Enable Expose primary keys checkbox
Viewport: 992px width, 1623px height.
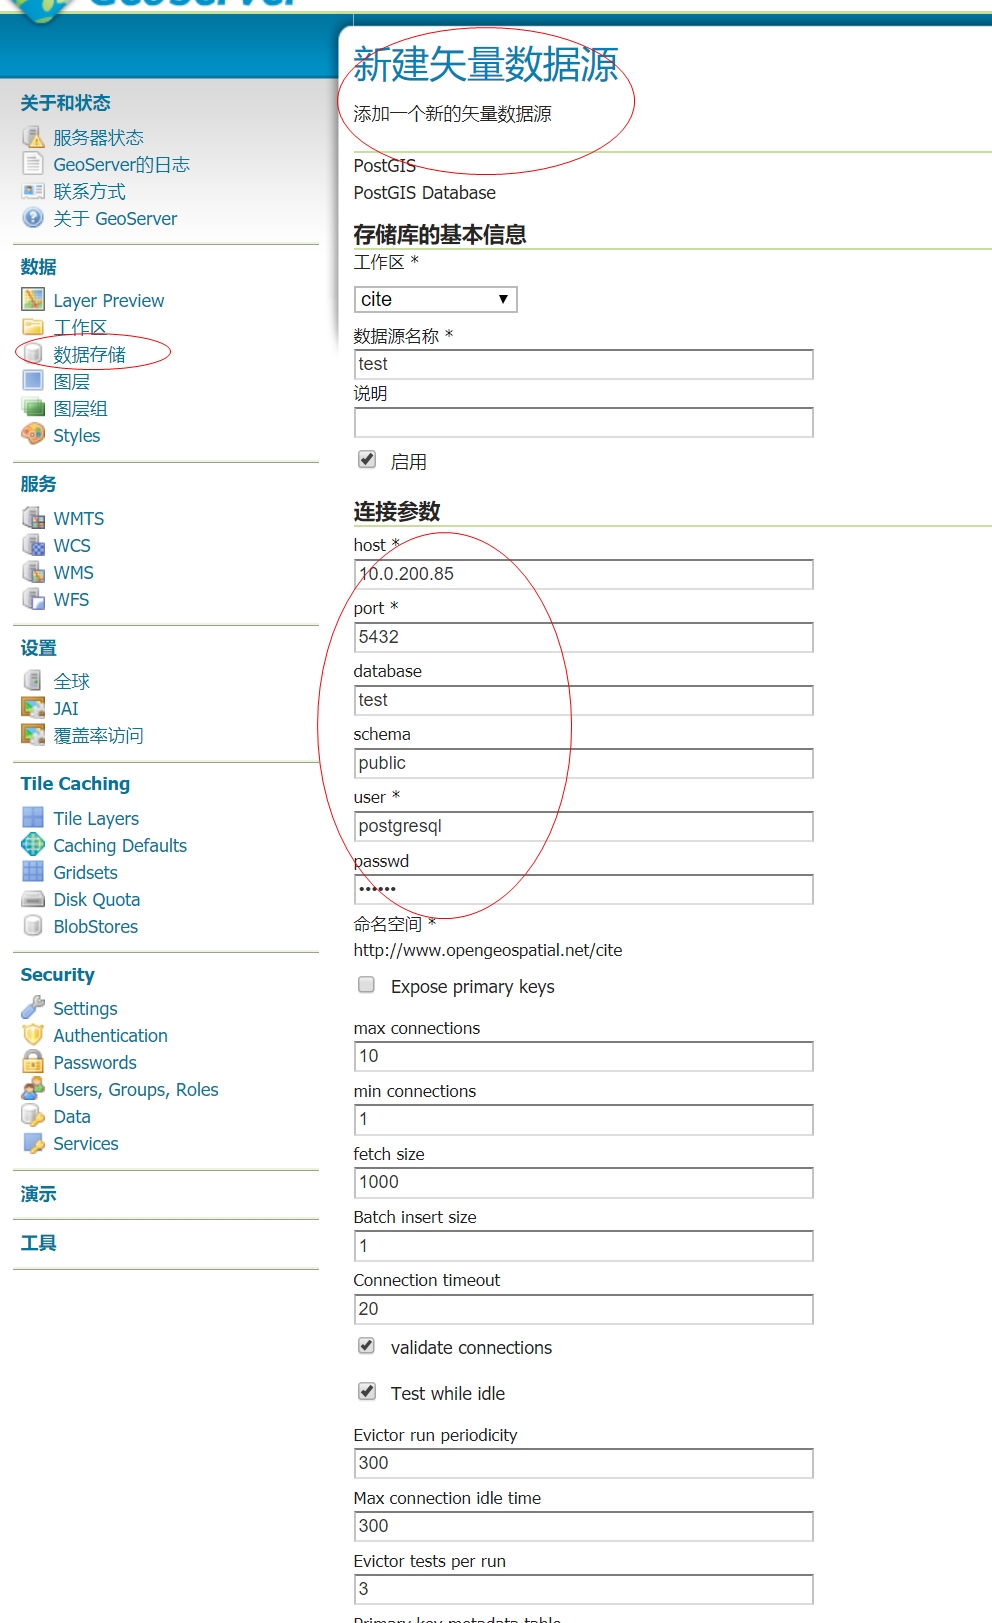367,985
